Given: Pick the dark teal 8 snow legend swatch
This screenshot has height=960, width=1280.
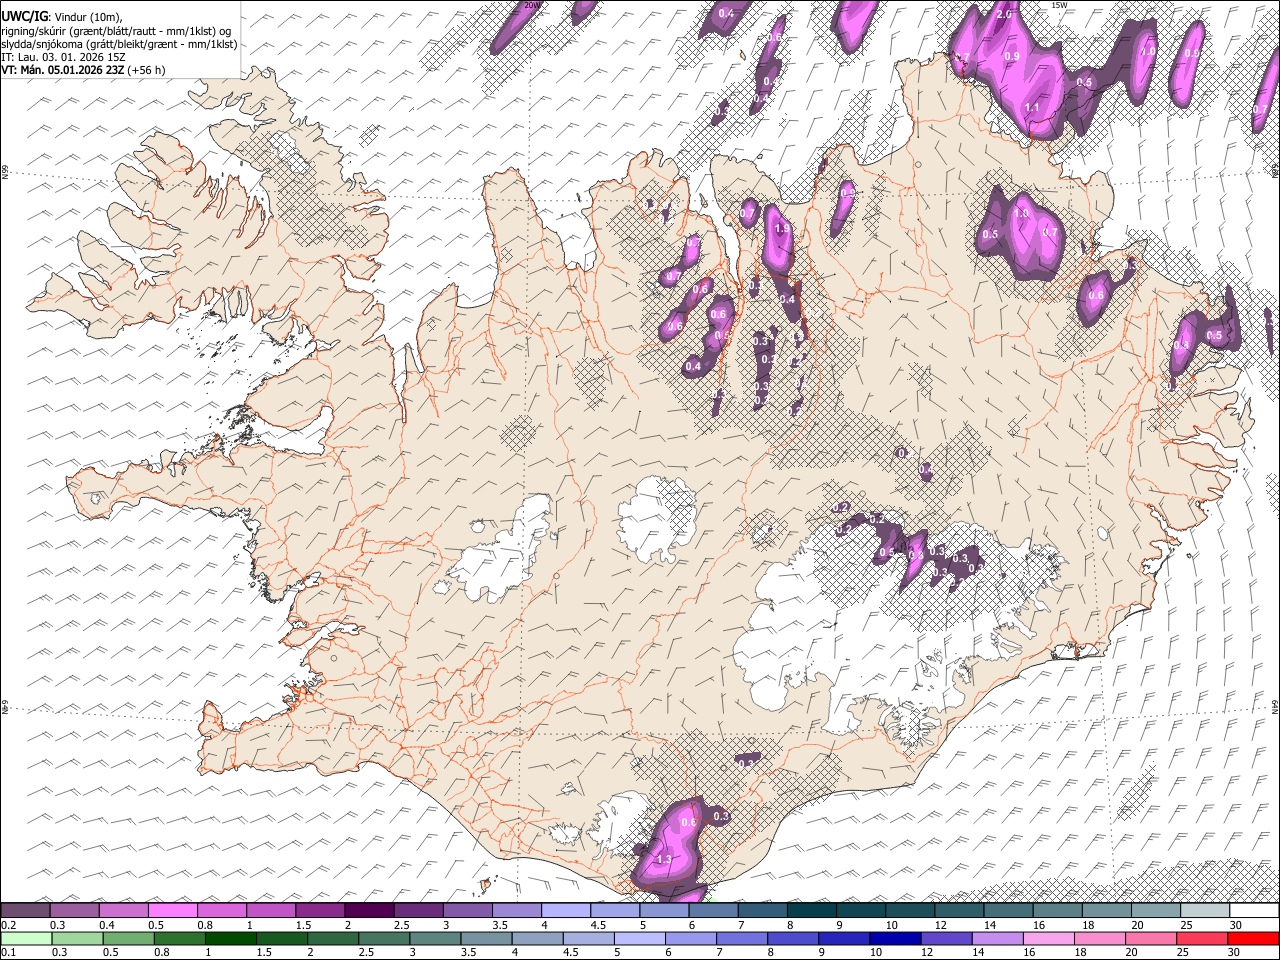Looking at the screenshot, I should click(812, 910).
